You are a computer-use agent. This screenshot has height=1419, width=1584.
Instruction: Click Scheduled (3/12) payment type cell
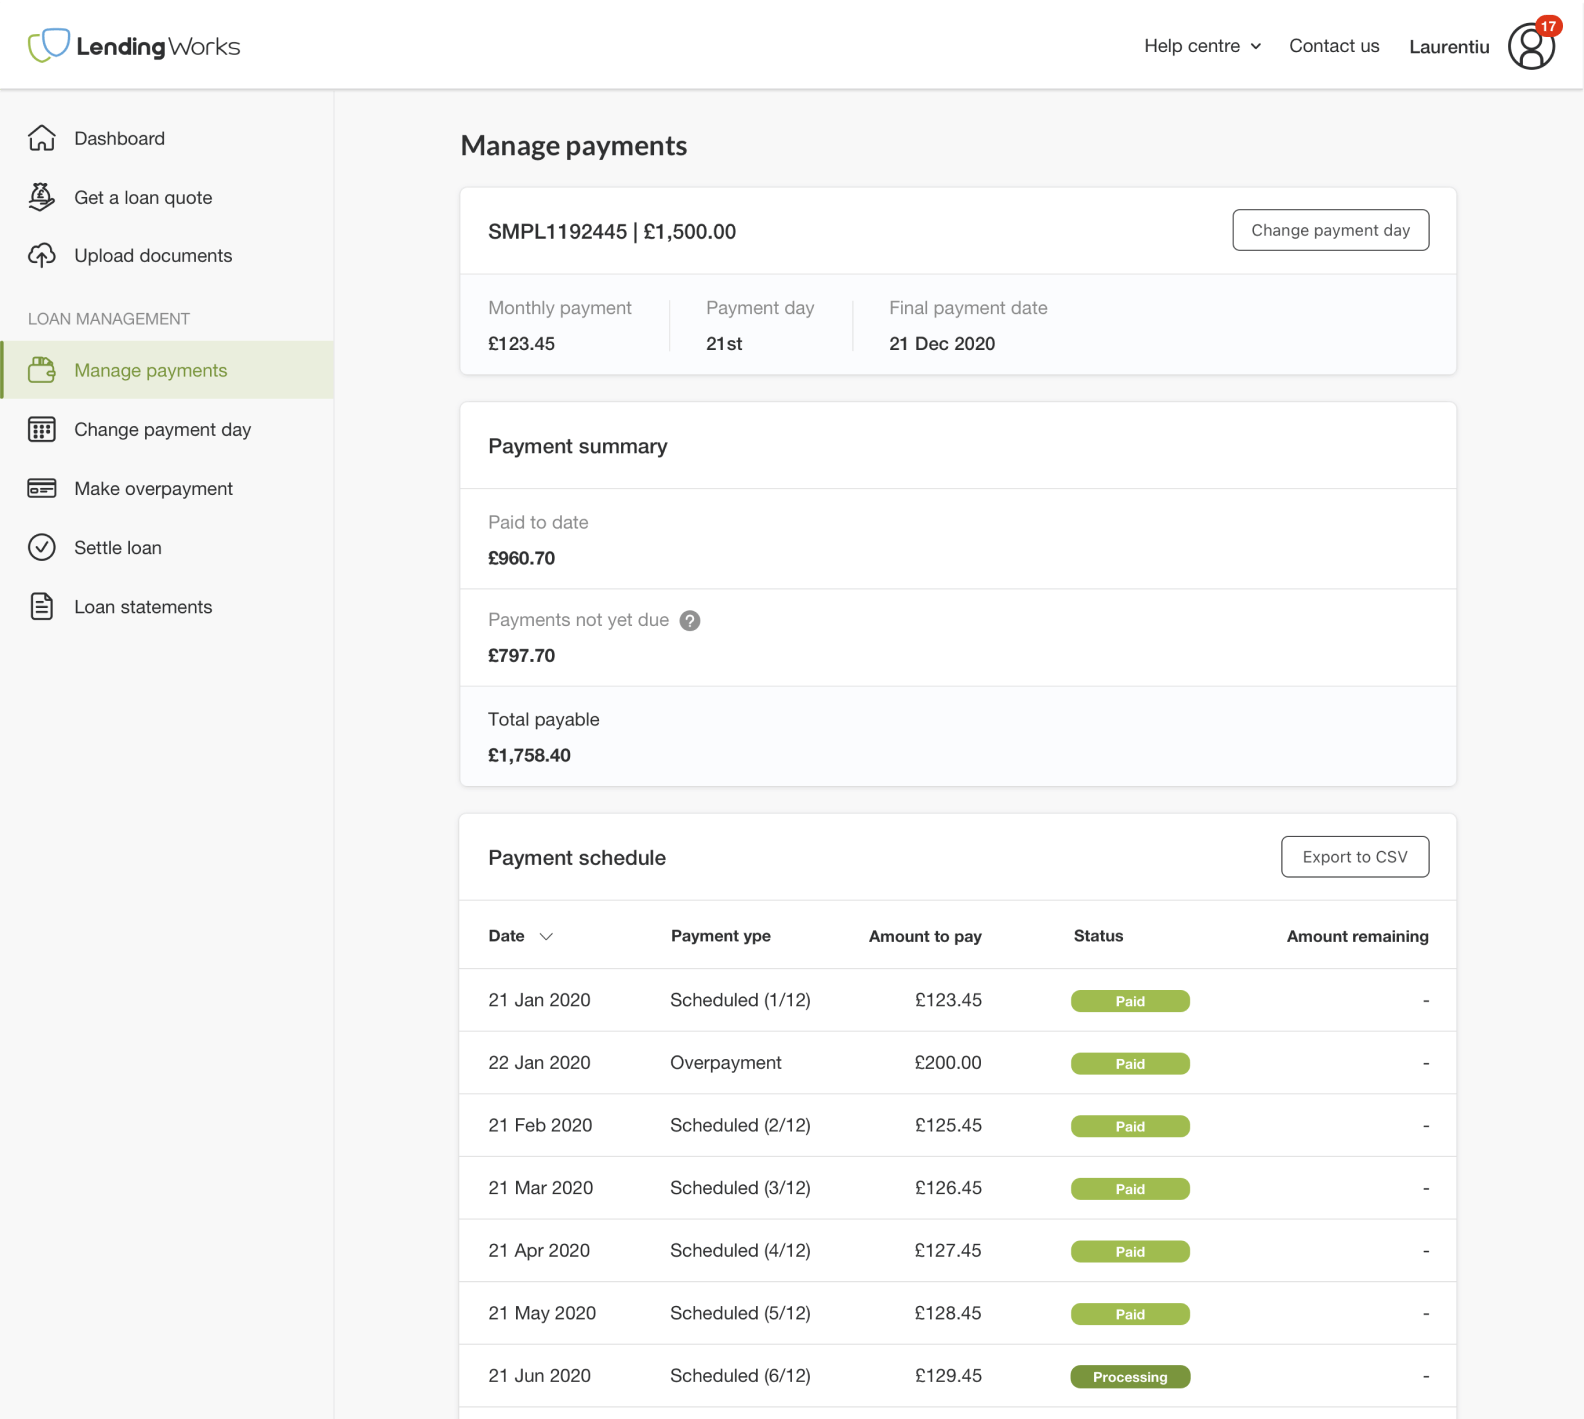(x=740, y=1188)
